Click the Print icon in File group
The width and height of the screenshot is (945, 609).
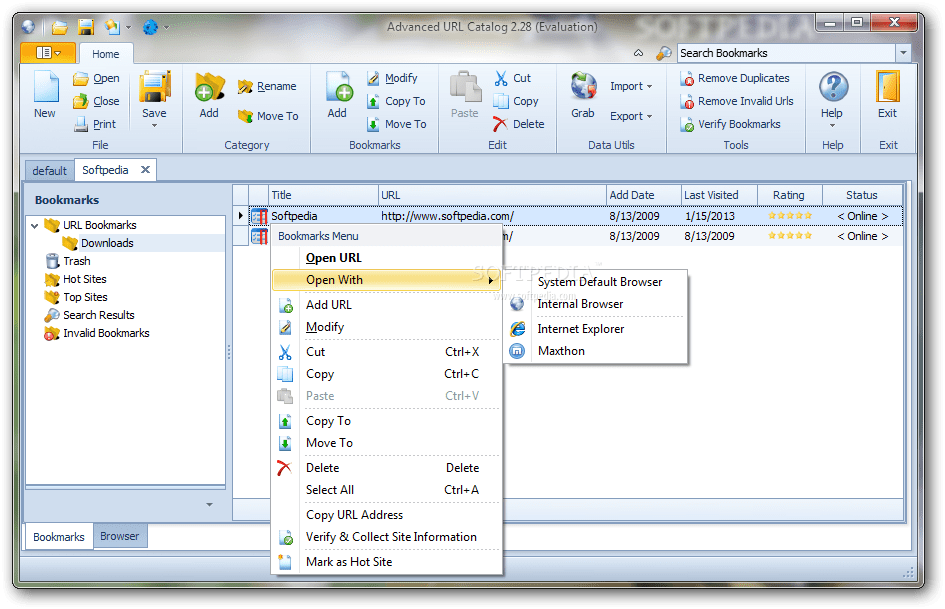coord(97,123)
